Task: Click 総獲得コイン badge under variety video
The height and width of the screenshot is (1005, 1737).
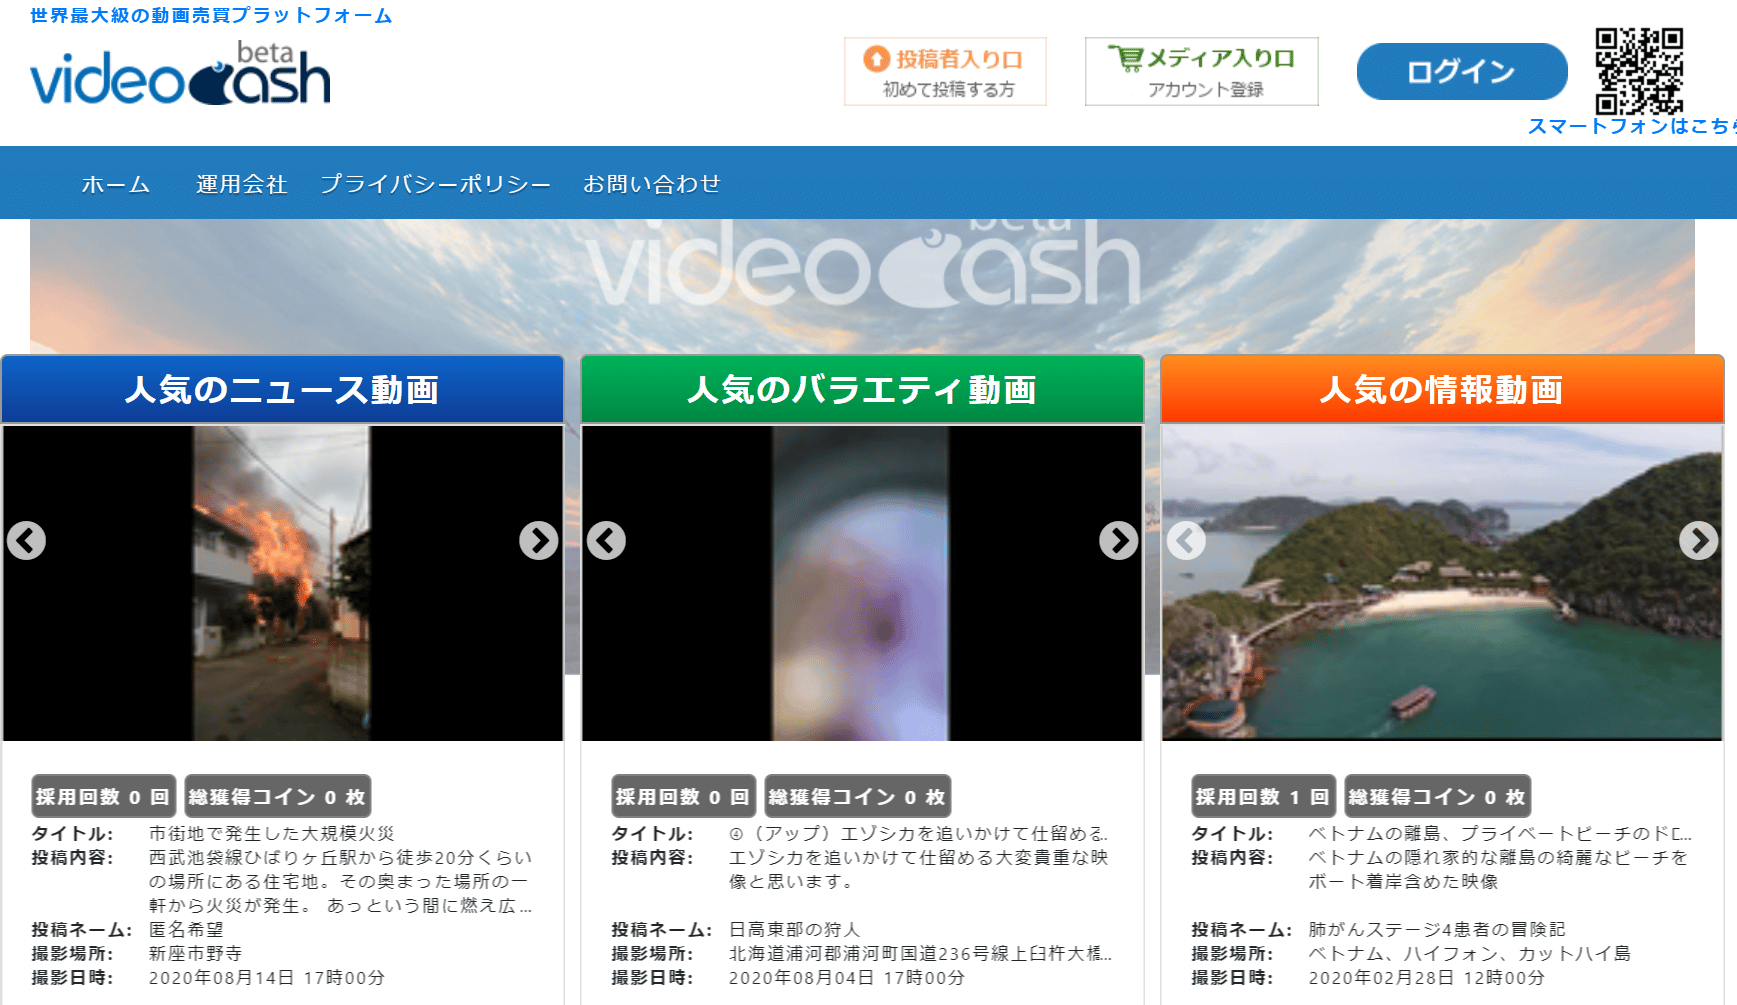Action: point(857,797)
